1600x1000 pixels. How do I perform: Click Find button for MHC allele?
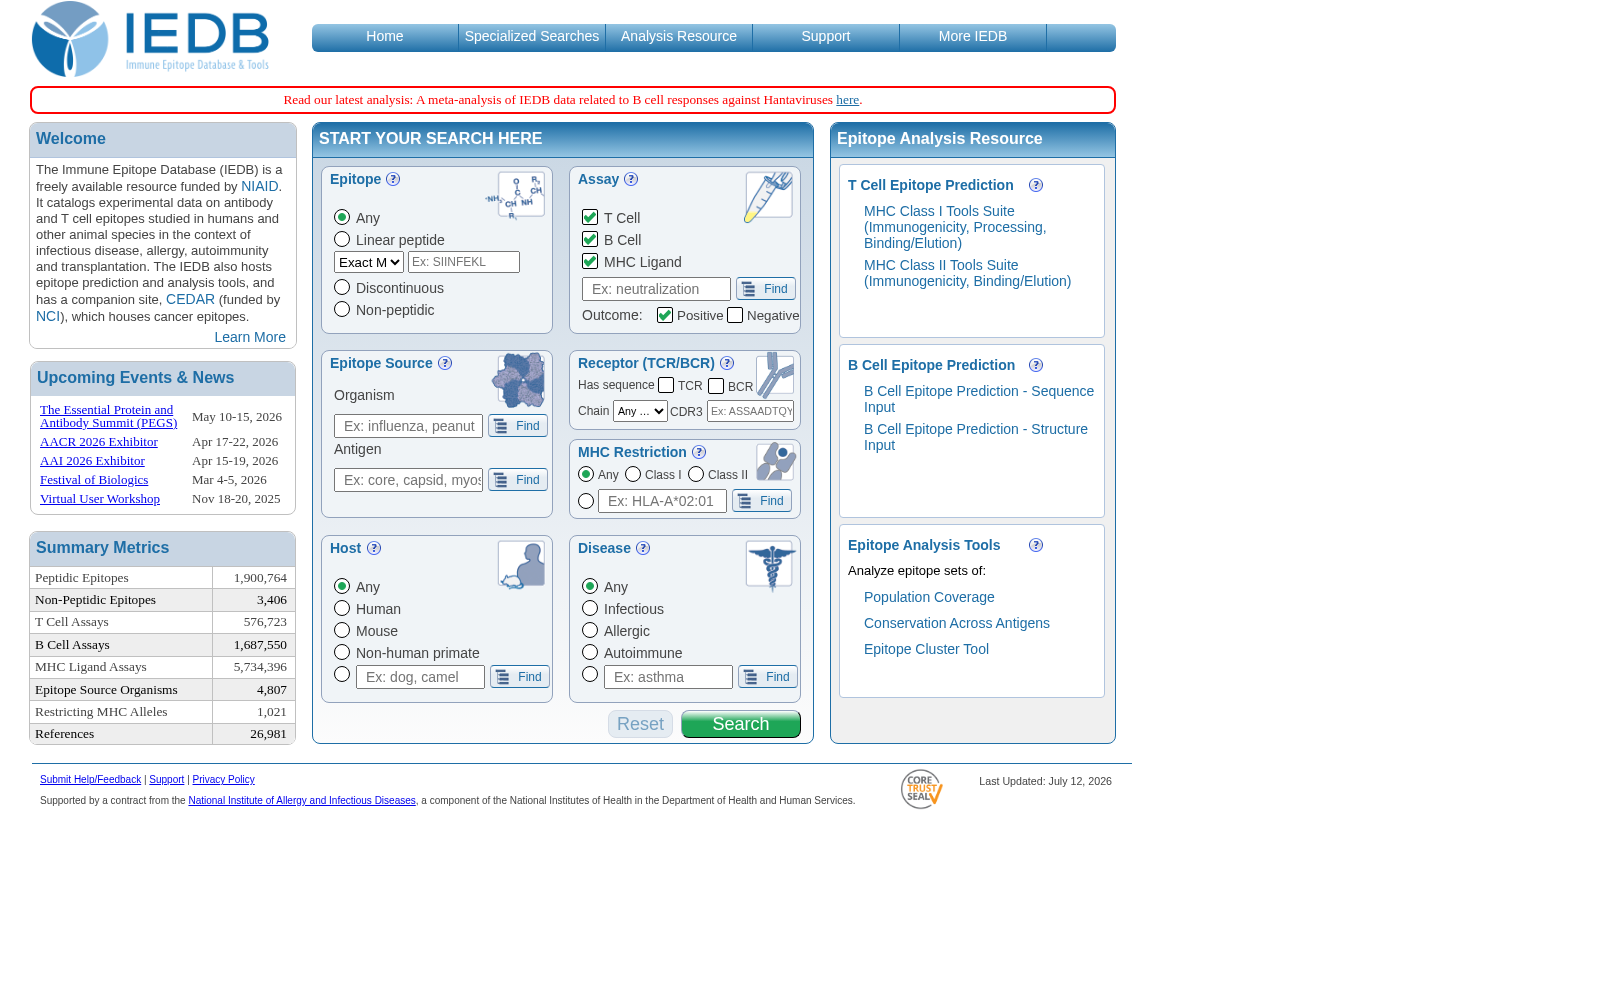(762, 501)
